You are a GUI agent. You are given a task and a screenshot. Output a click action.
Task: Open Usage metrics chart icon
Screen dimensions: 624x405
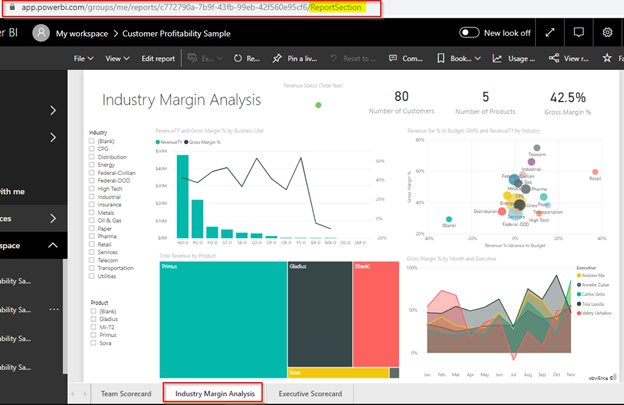pos(497,58)
